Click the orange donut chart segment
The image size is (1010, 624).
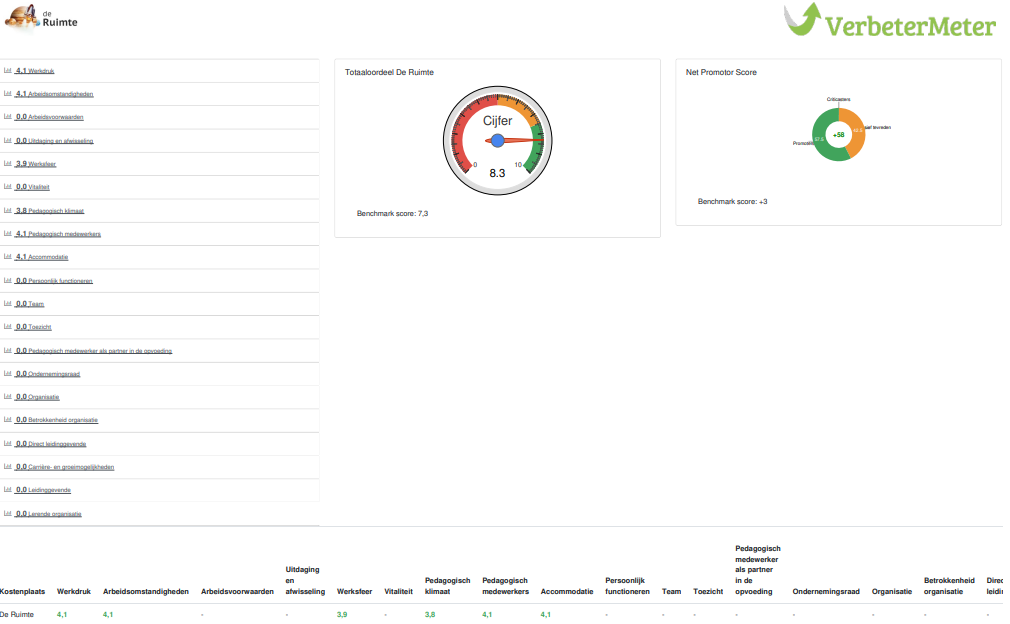coord(857,130)
